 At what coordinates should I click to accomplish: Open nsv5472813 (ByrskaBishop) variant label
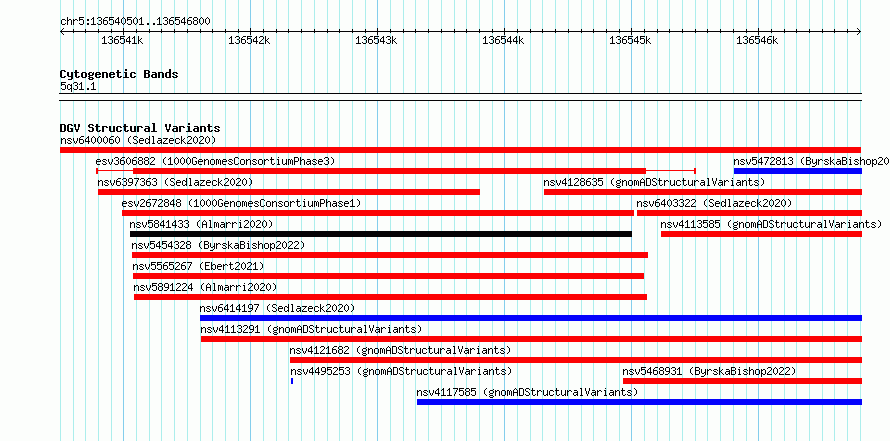pos(811,161)
